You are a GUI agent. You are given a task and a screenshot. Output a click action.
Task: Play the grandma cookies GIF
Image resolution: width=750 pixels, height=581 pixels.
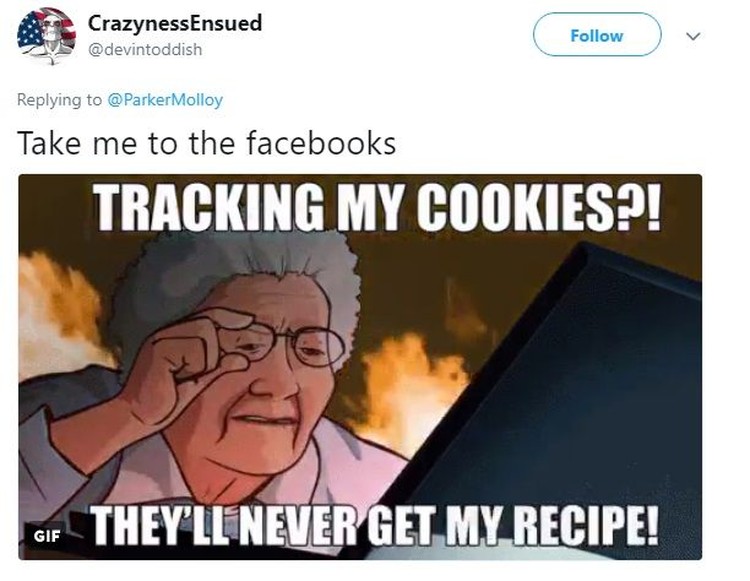pos(360,367)
